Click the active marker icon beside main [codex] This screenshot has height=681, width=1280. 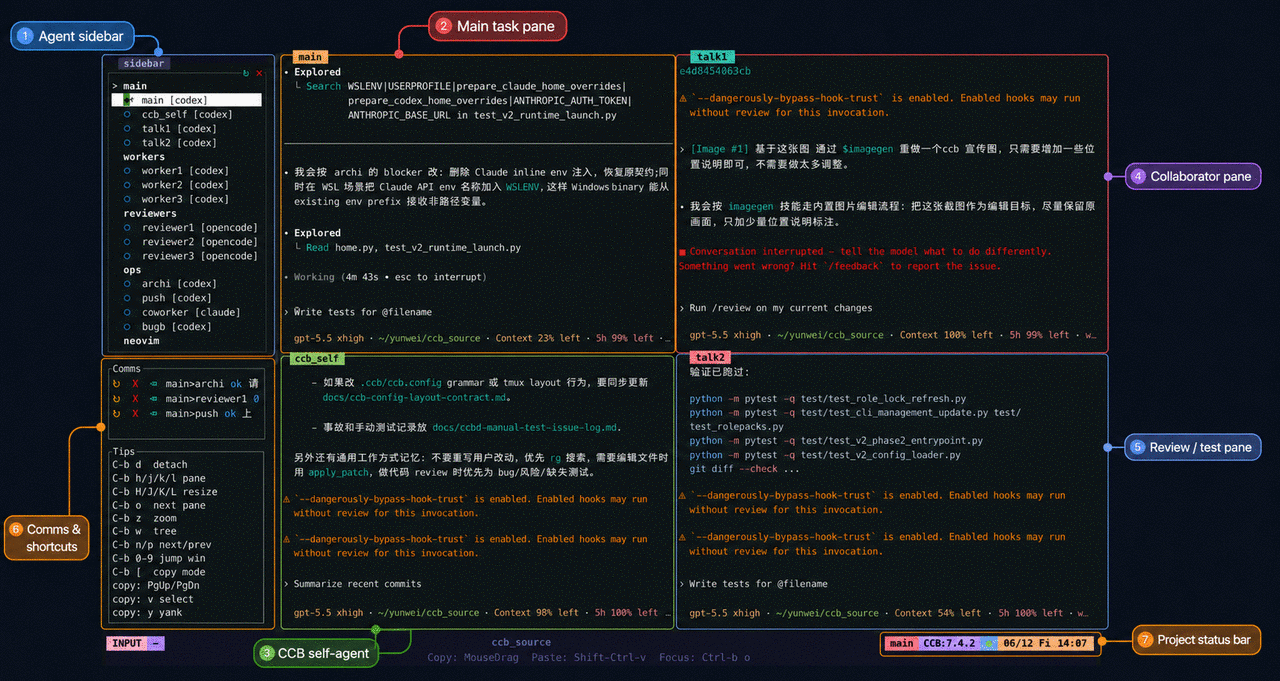(x=128, y=100)
